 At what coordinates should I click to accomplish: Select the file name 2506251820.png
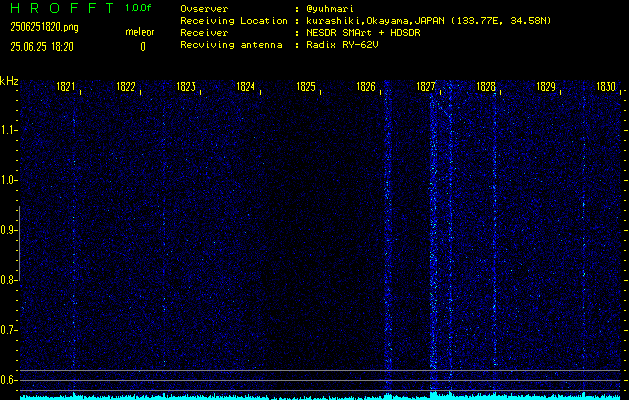click(45, 27)
